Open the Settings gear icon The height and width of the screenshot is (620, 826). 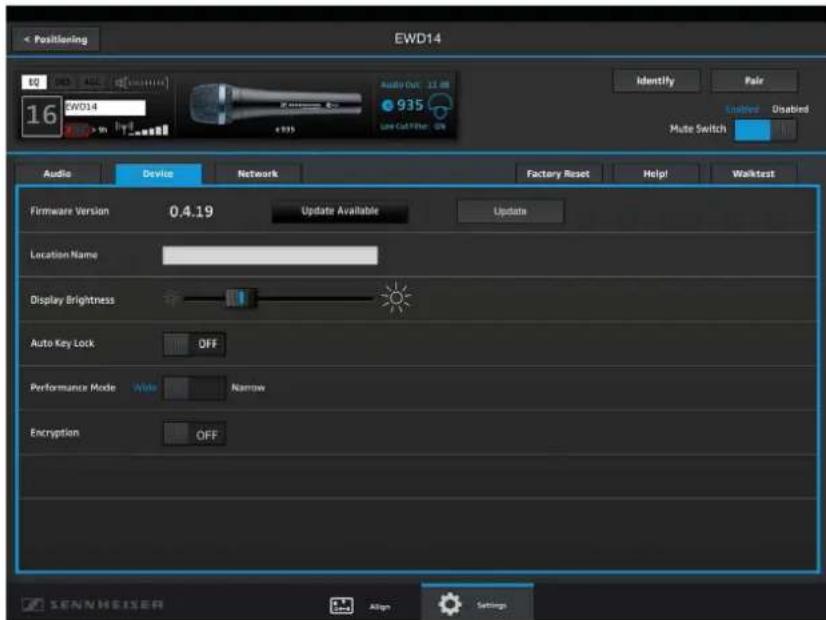pos(450,604)
